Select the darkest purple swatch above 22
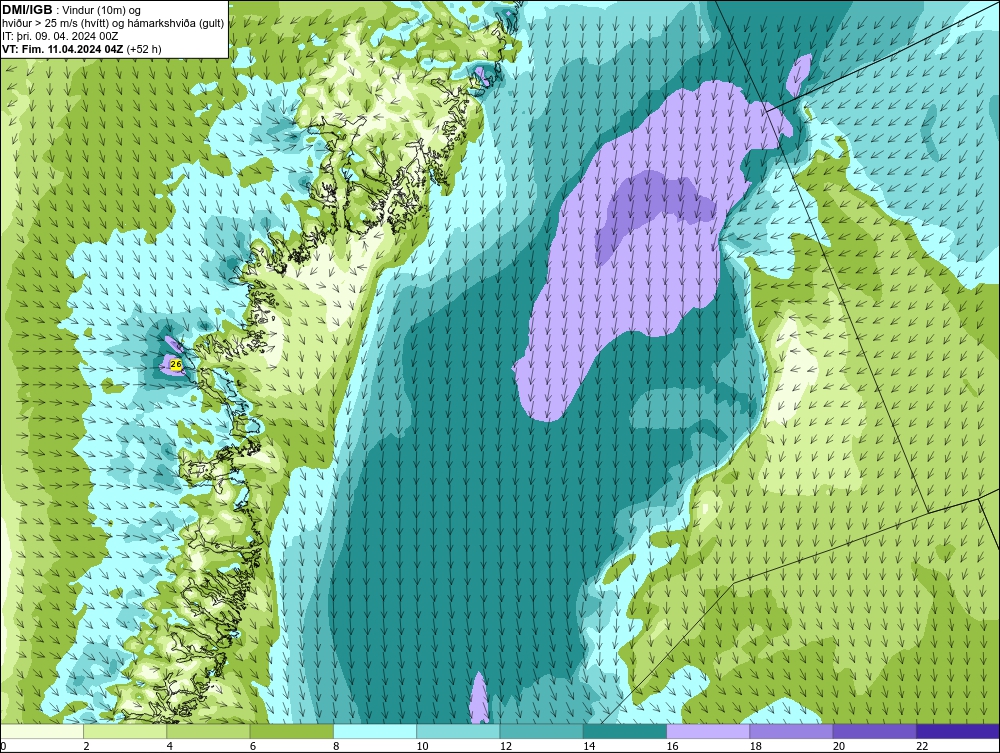Viewport: 1000px width, 753px height. [x=957, y=731]
